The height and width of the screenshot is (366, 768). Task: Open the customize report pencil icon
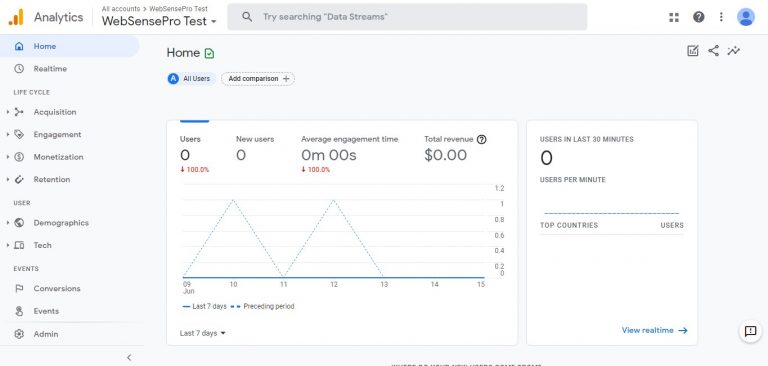point(693,50)
